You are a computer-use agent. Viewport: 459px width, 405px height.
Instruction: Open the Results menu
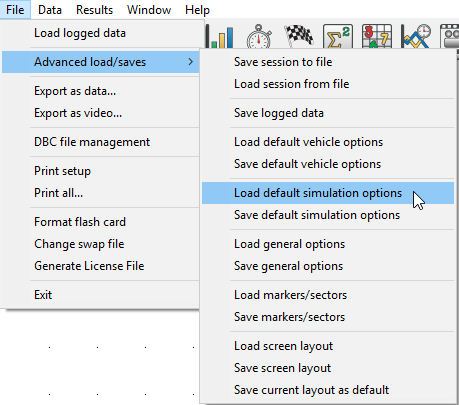pos(94,10)
